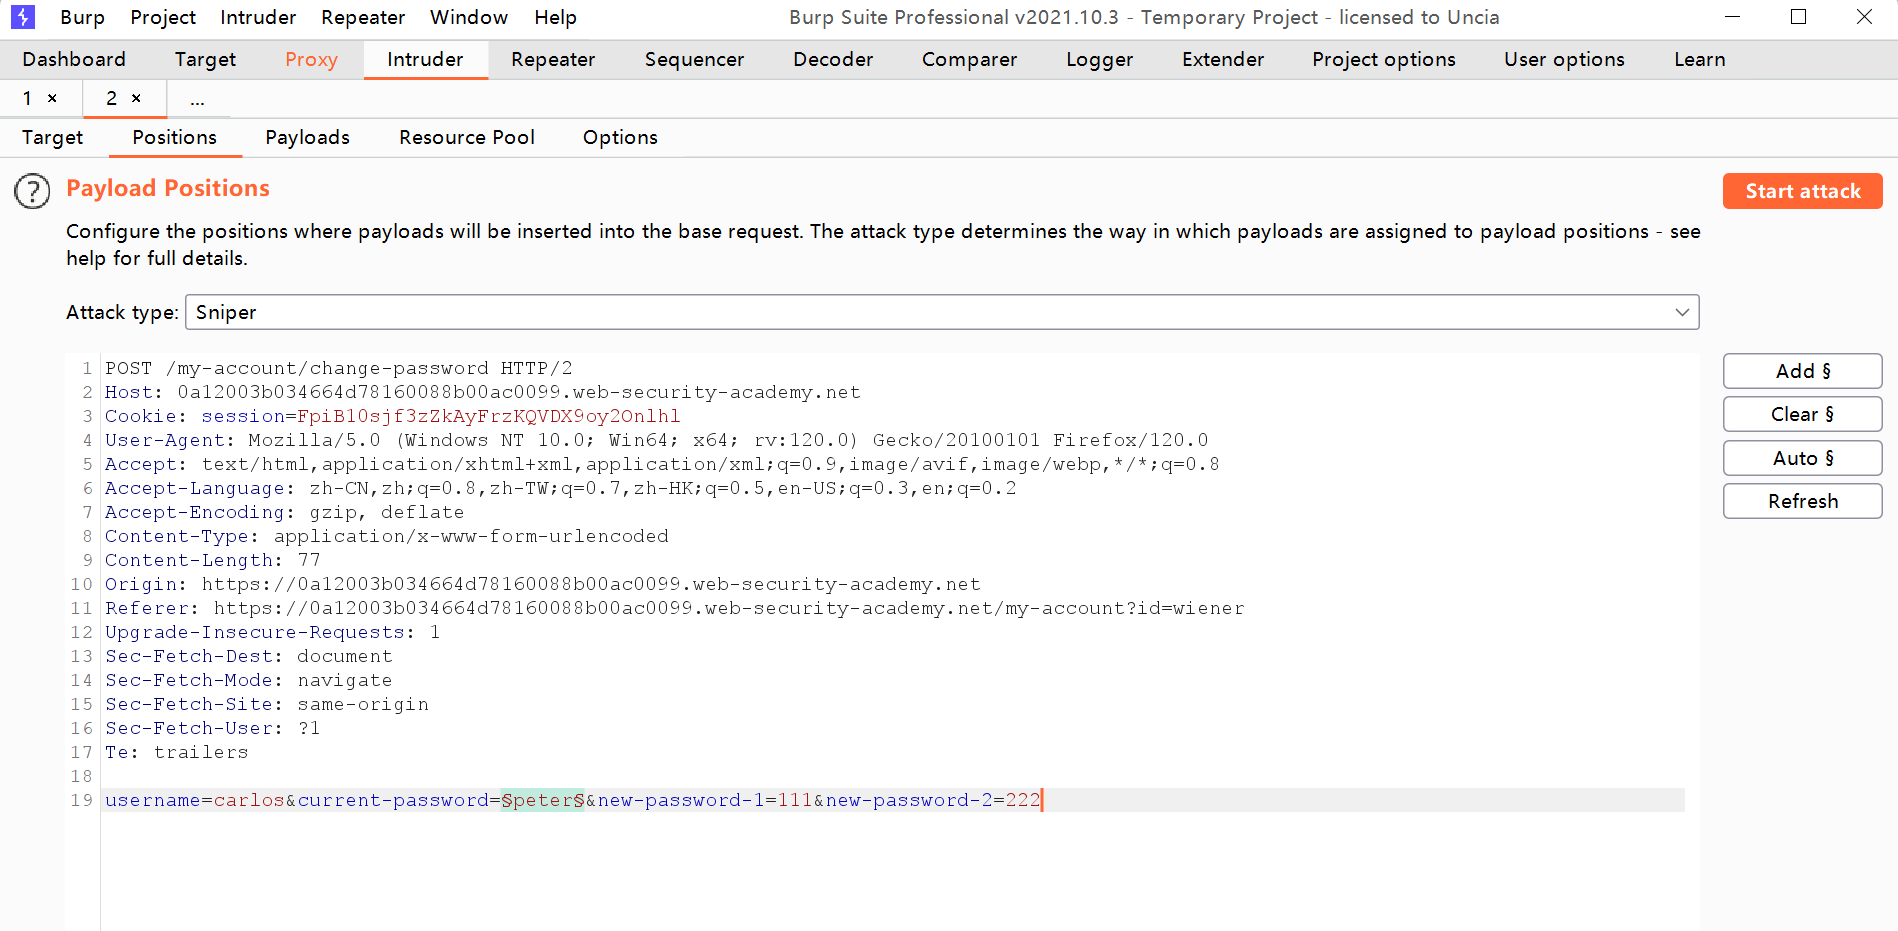Switch to the Dashboard tab
This screenshot has width=1898, height=931.
click(74, 59)
